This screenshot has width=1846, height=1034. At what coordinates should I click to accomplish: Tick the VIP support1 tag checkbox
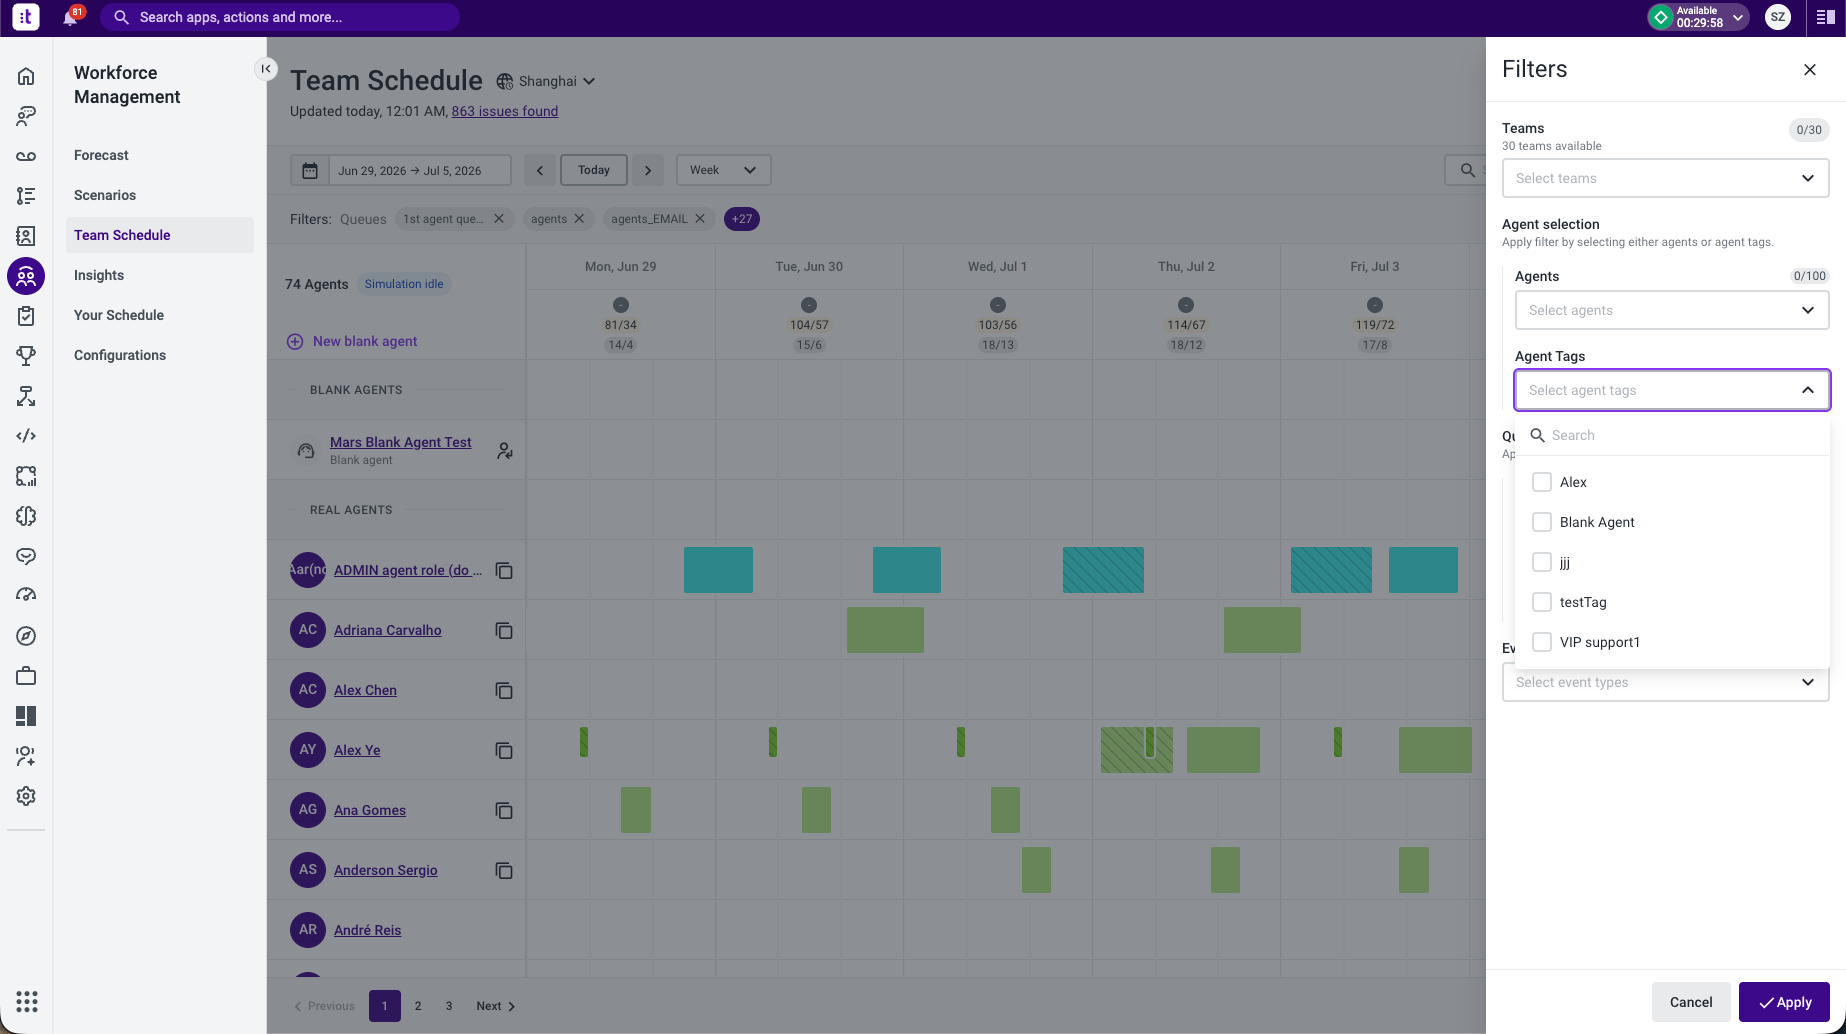1542,642
